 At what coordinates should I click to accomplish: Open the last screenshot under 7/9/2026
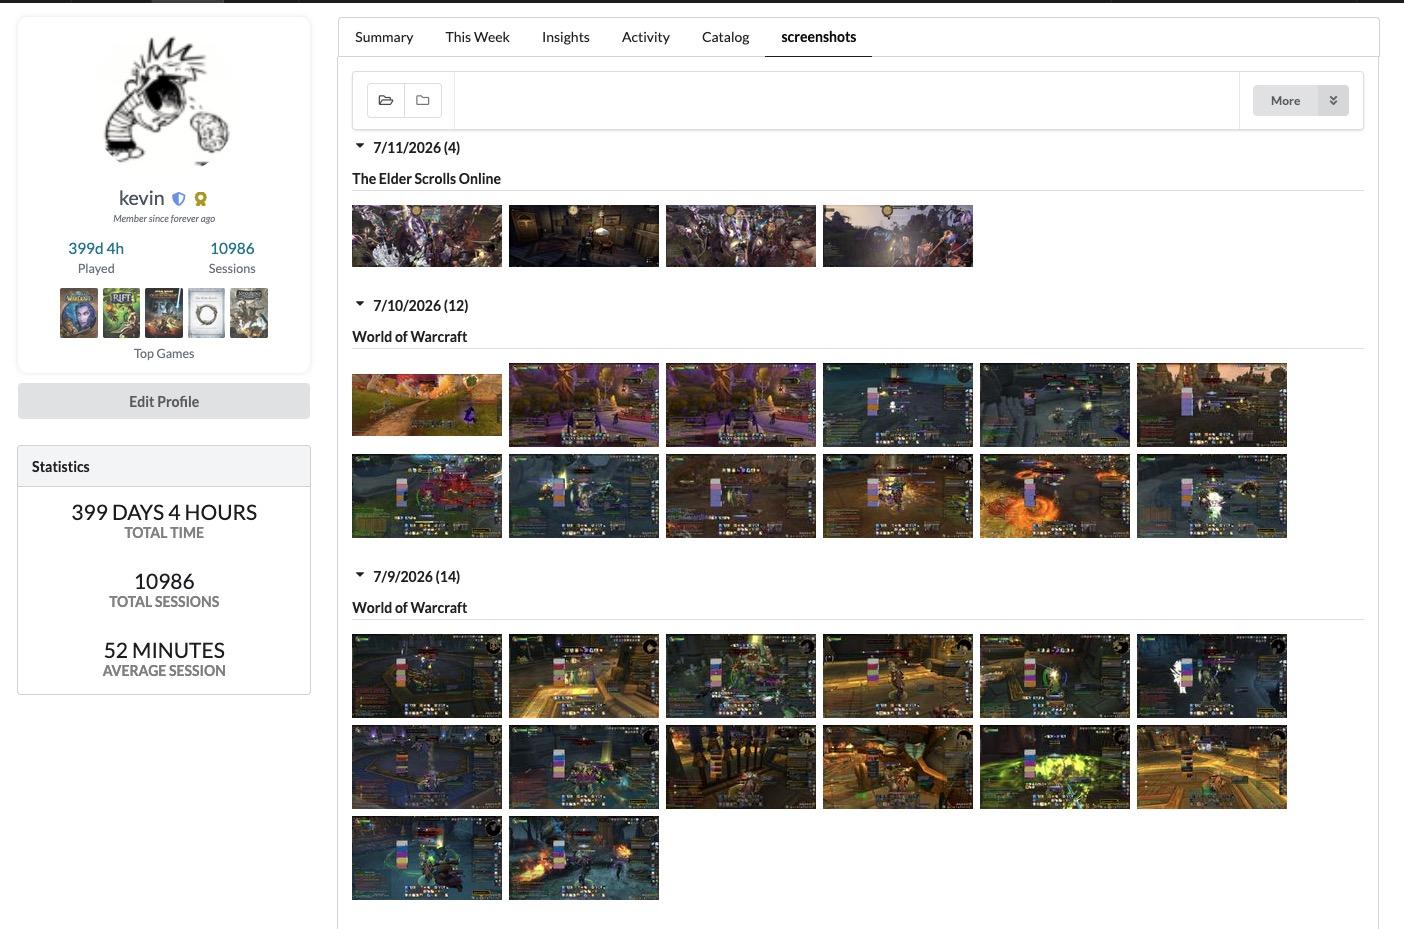point(584,858)
